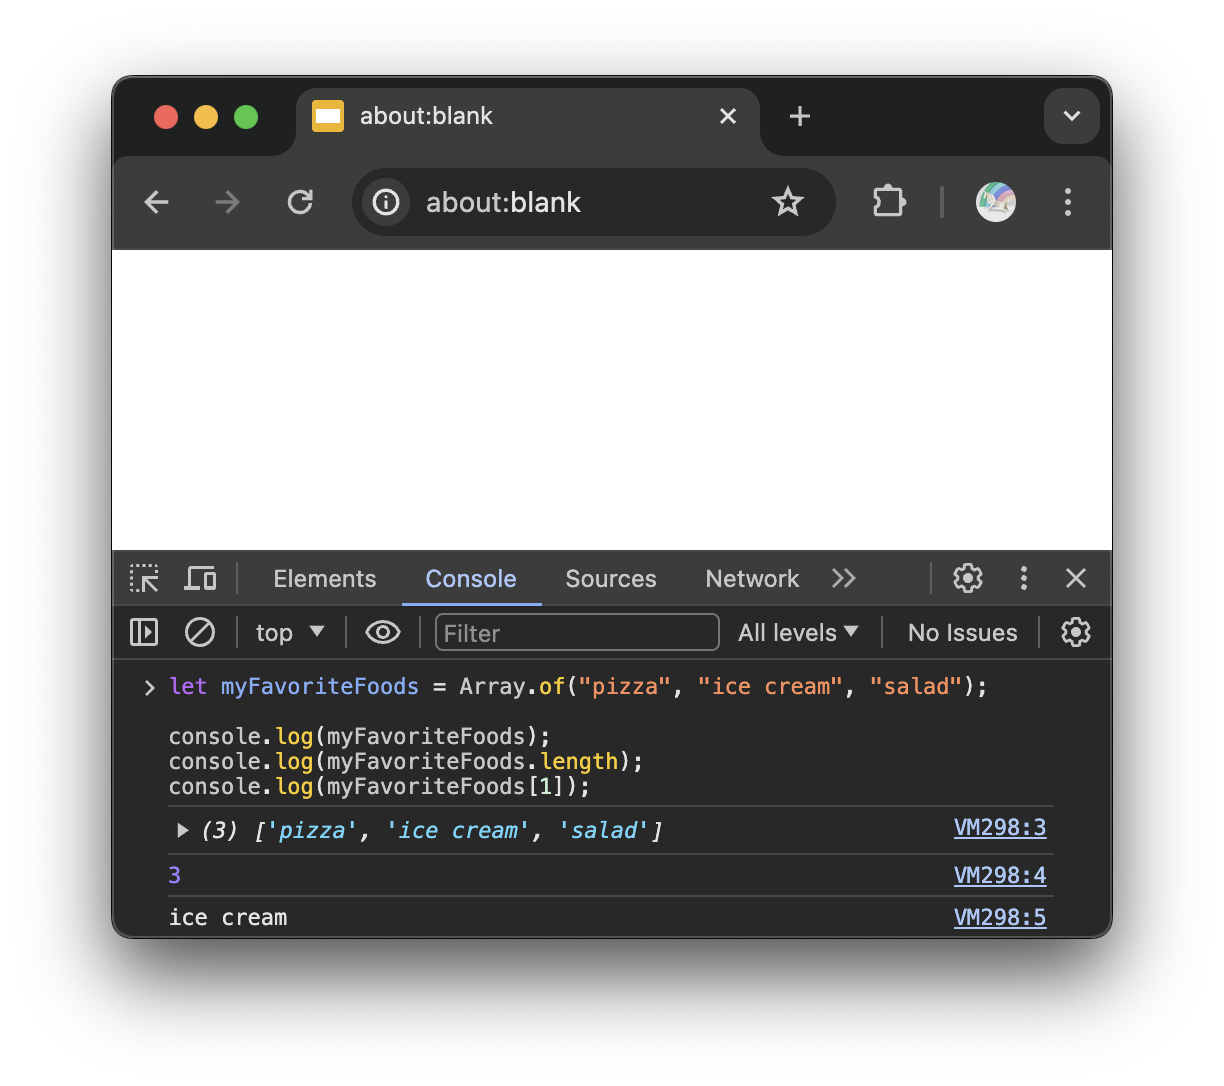1224x1086 pixels.
Task: Open the tab search dropdown arrow
Action: point(1072,116)
